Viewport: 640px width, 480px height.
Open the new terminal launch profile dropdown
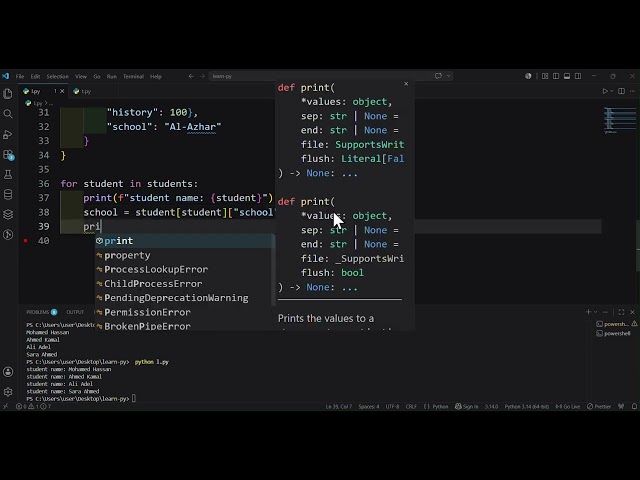596,312
